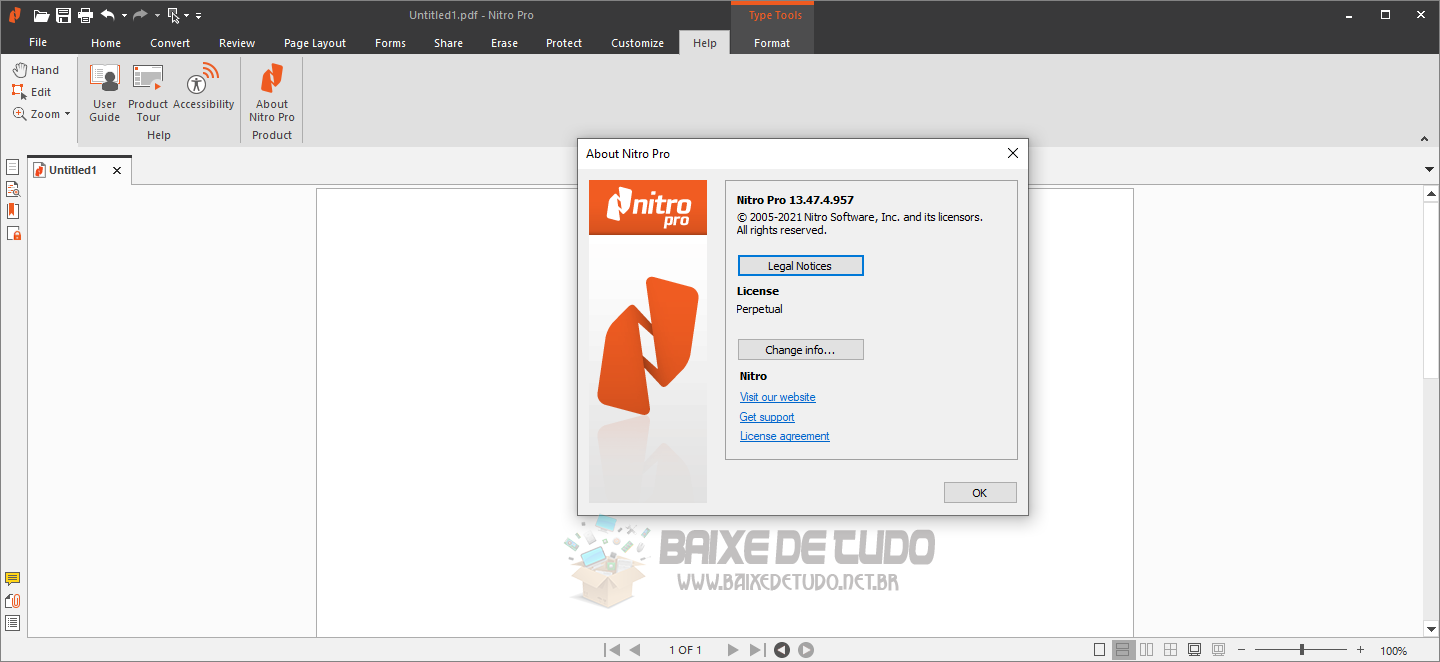Enter full screen view from status bar
Viewport: 1440px width, 662px height.
(x=1194, y=650)
